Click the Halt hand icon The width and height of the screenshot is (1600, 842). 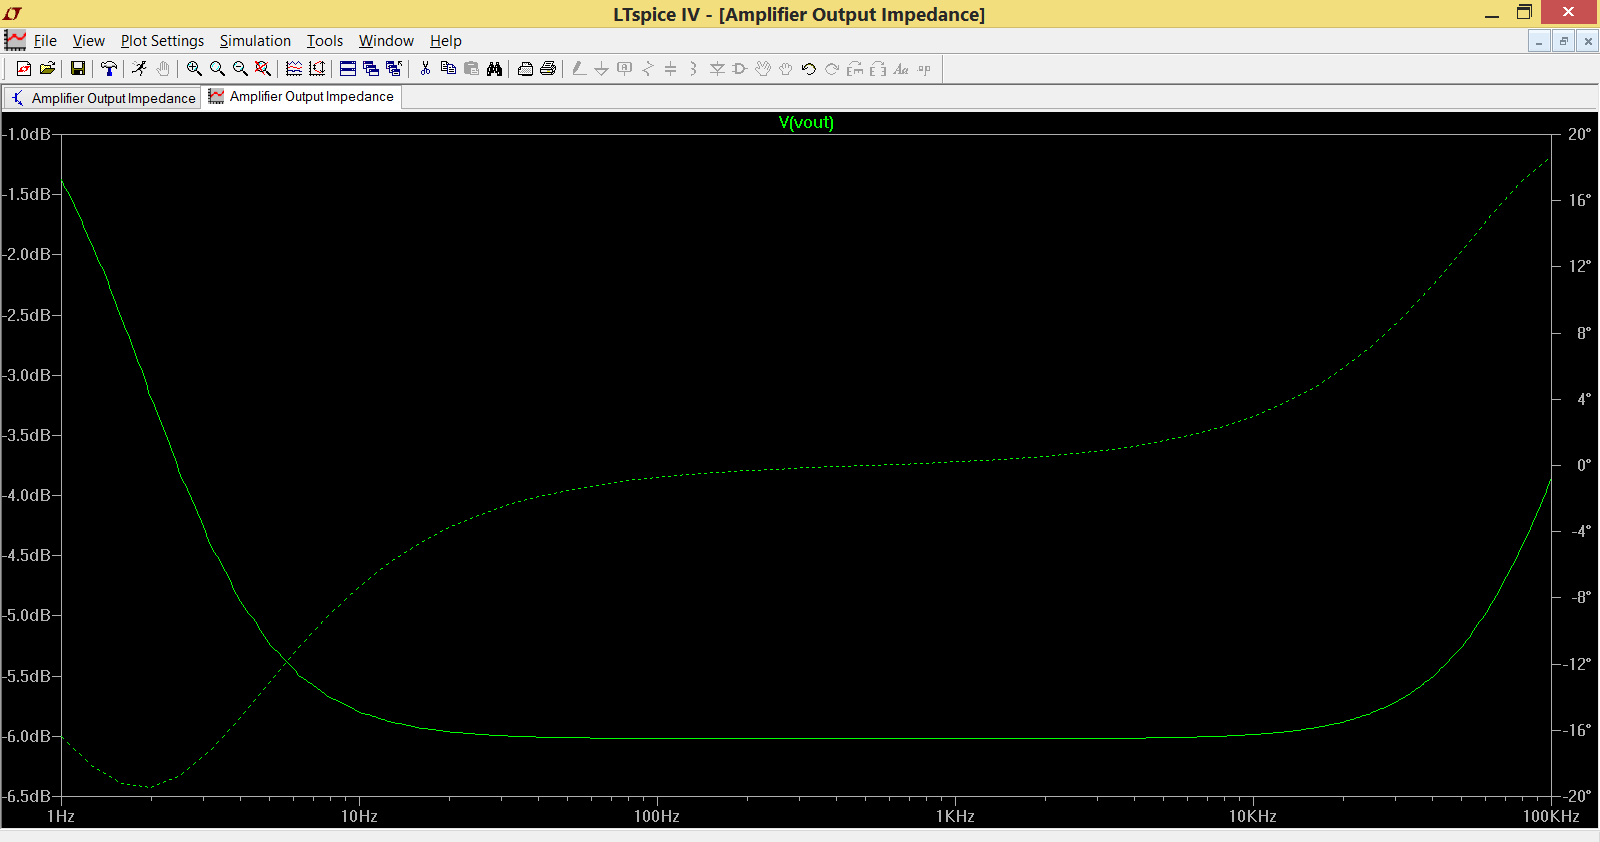pyautogui.click(x=163, y=69)
